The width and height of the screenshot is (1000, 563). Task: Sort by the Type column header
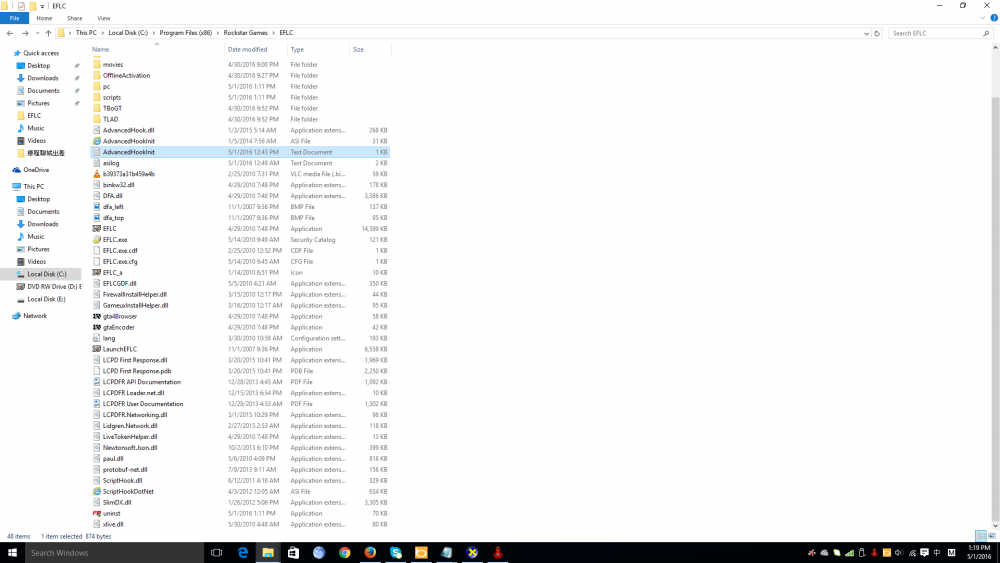click(x=318, y=50)
